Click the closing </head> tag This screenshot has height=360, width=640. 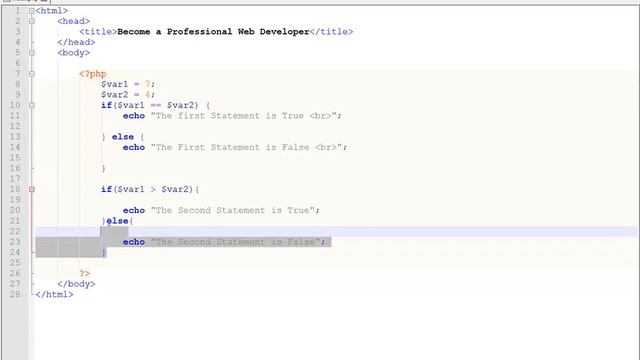click(x=76, y=42)
